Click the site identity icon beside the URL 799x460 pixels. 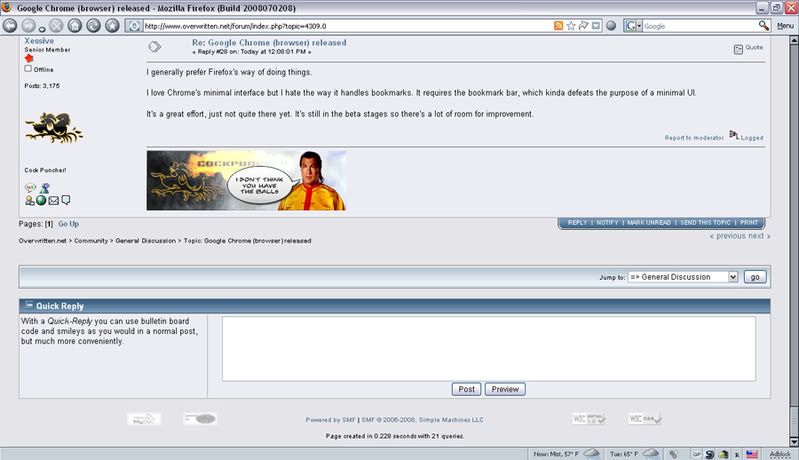point(134,26)
